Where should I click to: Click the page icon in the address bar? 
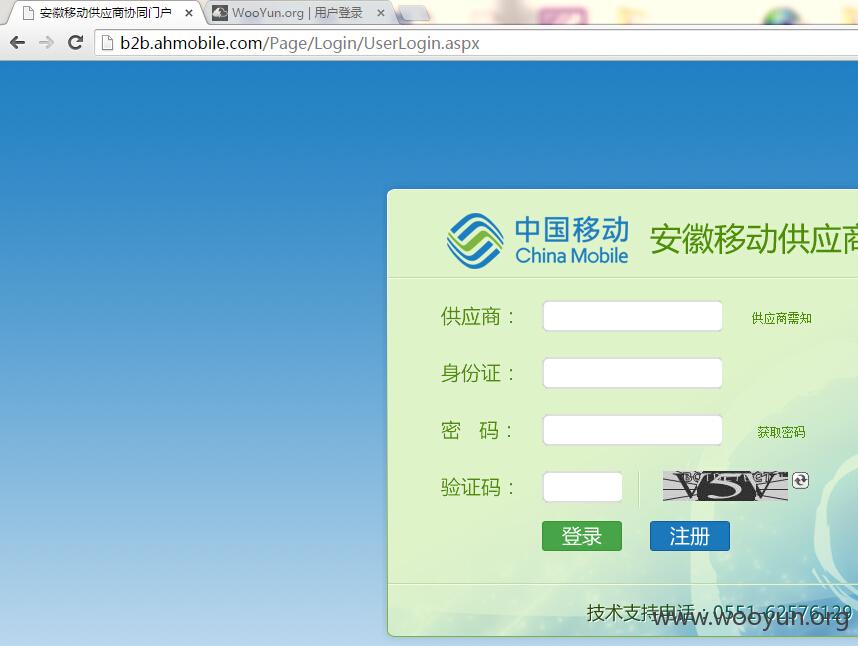click(108, 43)
